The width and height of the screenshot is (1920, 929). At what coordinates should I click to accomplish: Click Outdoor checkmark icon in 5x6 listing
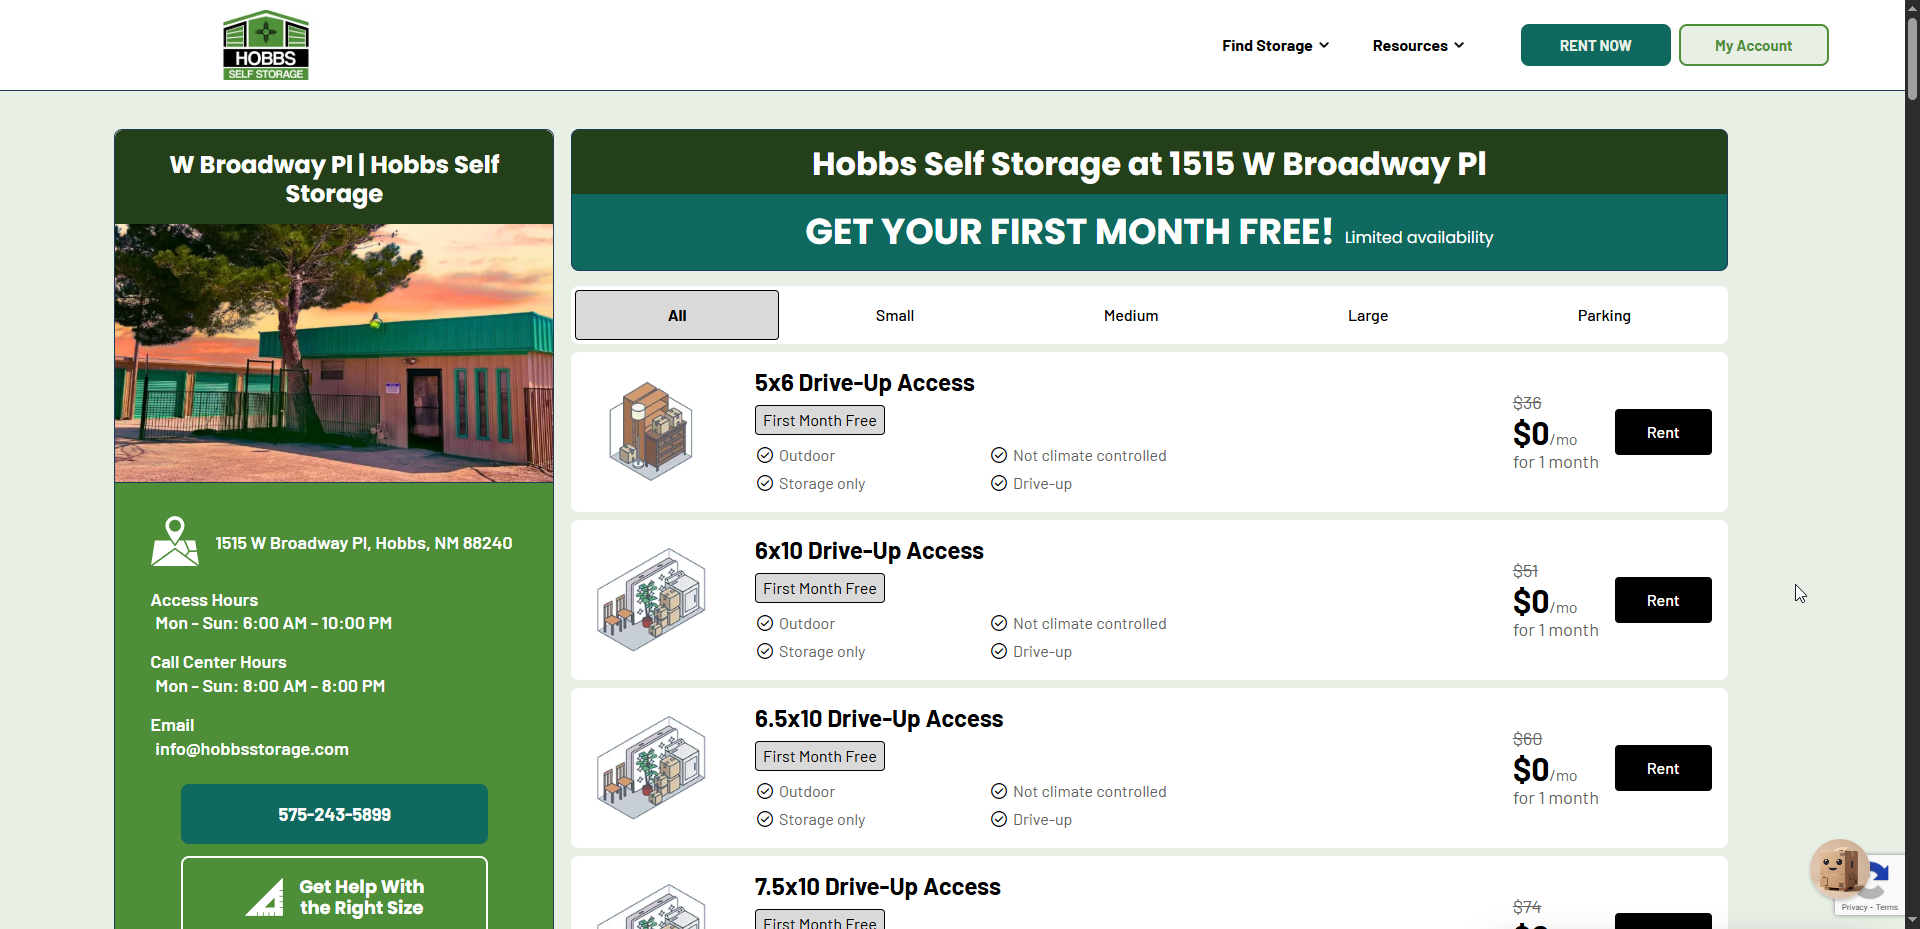[x=765, y=456]
